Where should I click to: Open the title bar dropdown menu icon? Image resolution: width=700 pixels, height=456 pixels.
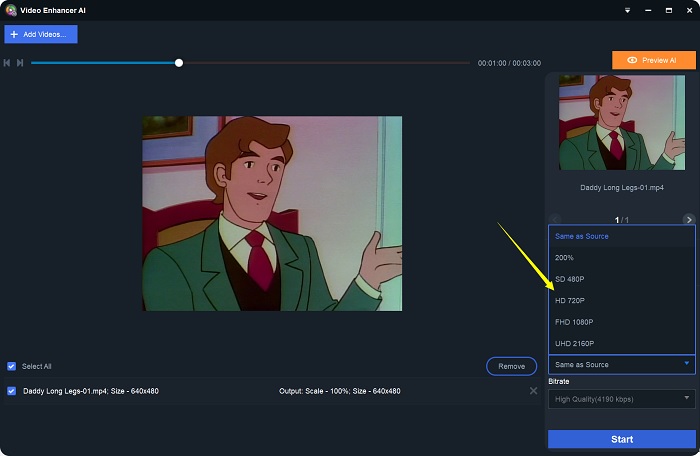[627, 10]
